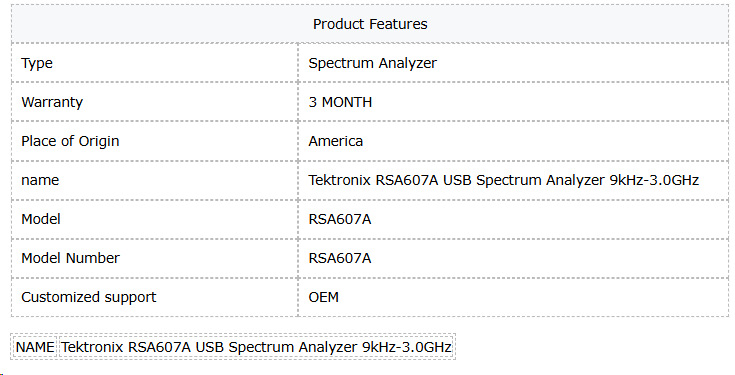Select the Type label cell

pos(155,63)
